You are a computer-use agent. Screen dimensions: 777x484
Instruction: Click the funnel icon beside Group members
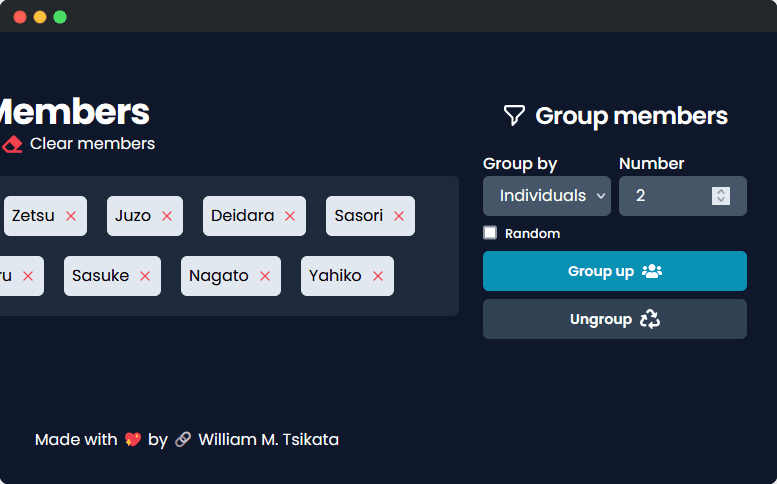pyautogui.click(x=514, y=115)
